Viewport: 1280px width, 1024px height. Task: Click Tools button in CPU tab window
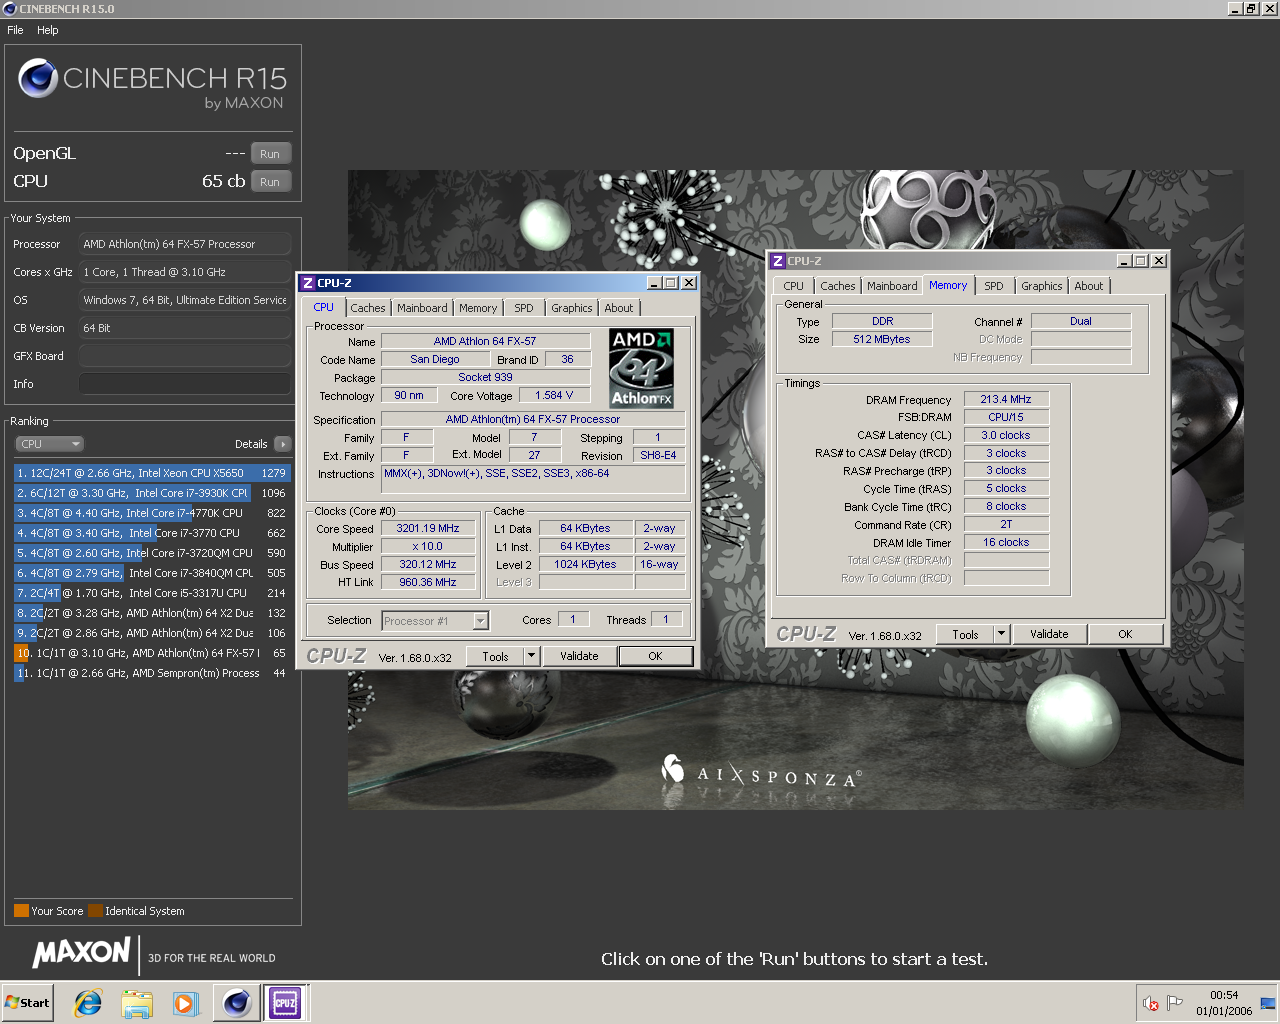496,656
